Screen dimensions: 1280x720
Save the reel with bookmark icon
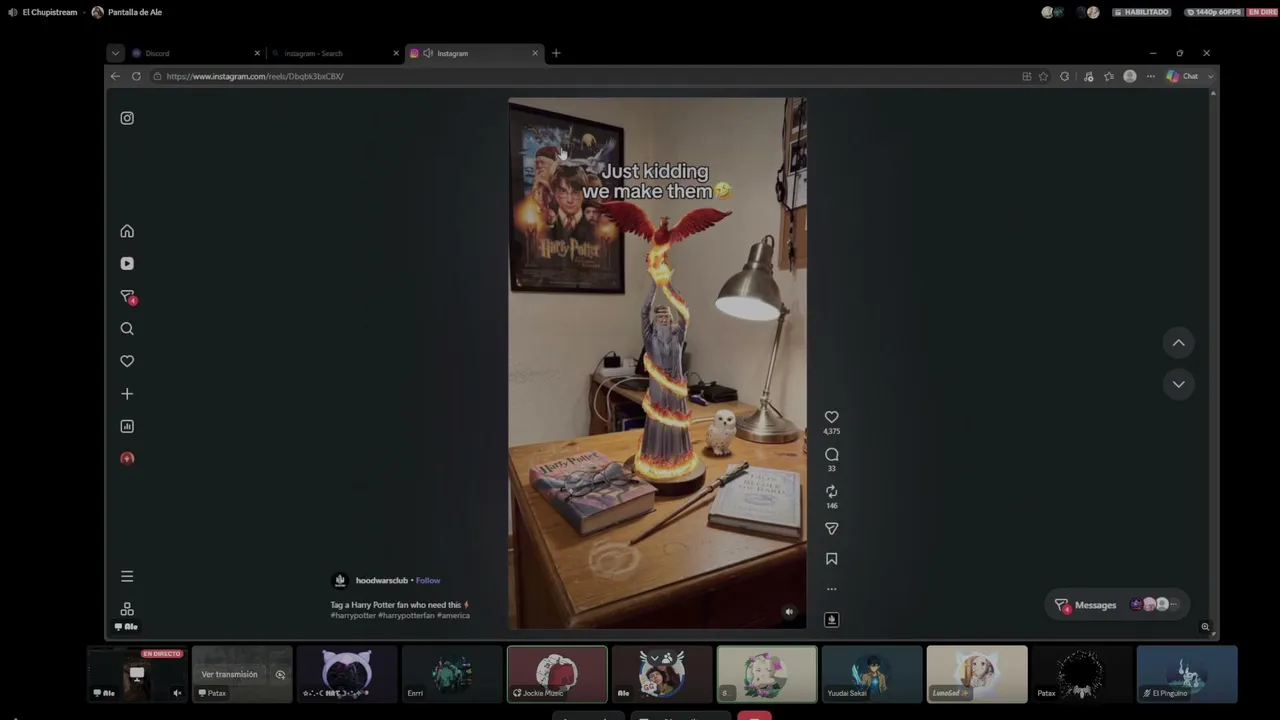831,559
